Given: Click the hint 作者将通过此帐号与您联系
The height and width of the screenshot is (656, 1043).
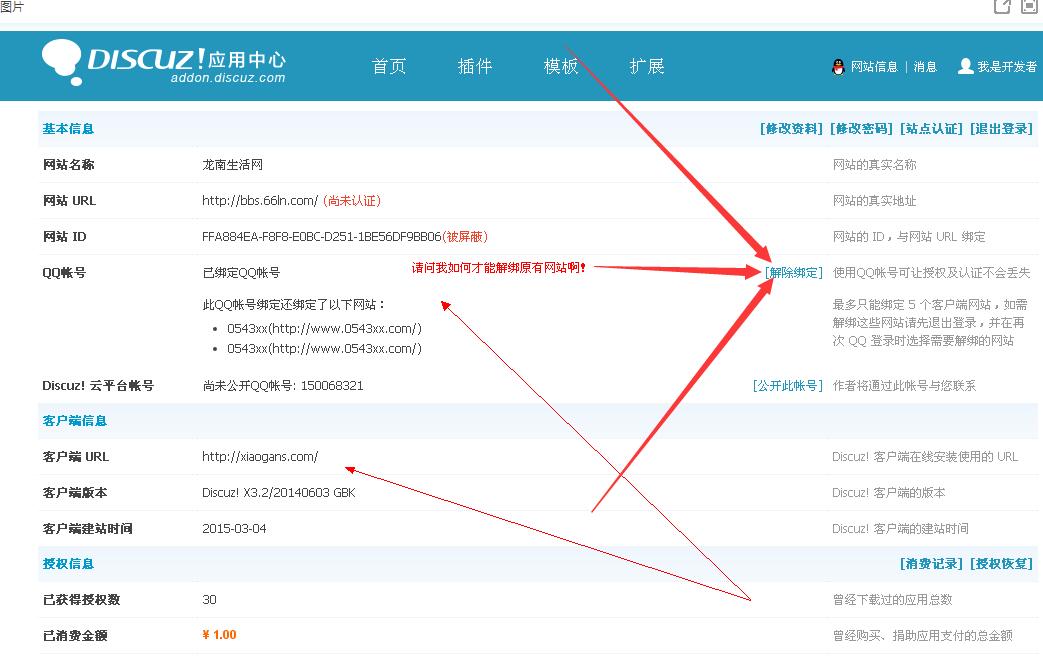Looking at the screenshot, I should tap(905, 386).
